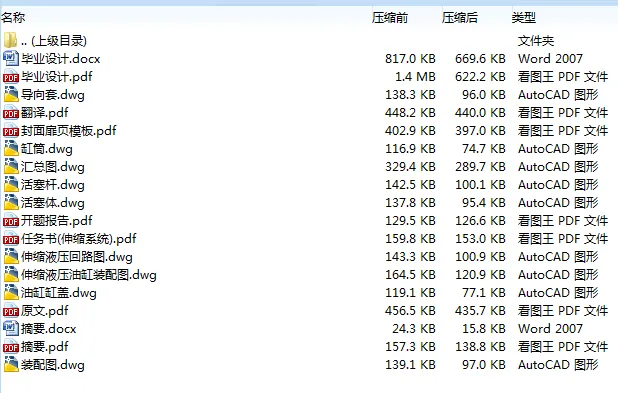Click the PDF icon of 摘要.pdf
The width and height of the screenshot is (618, 393).
point(11,346)
